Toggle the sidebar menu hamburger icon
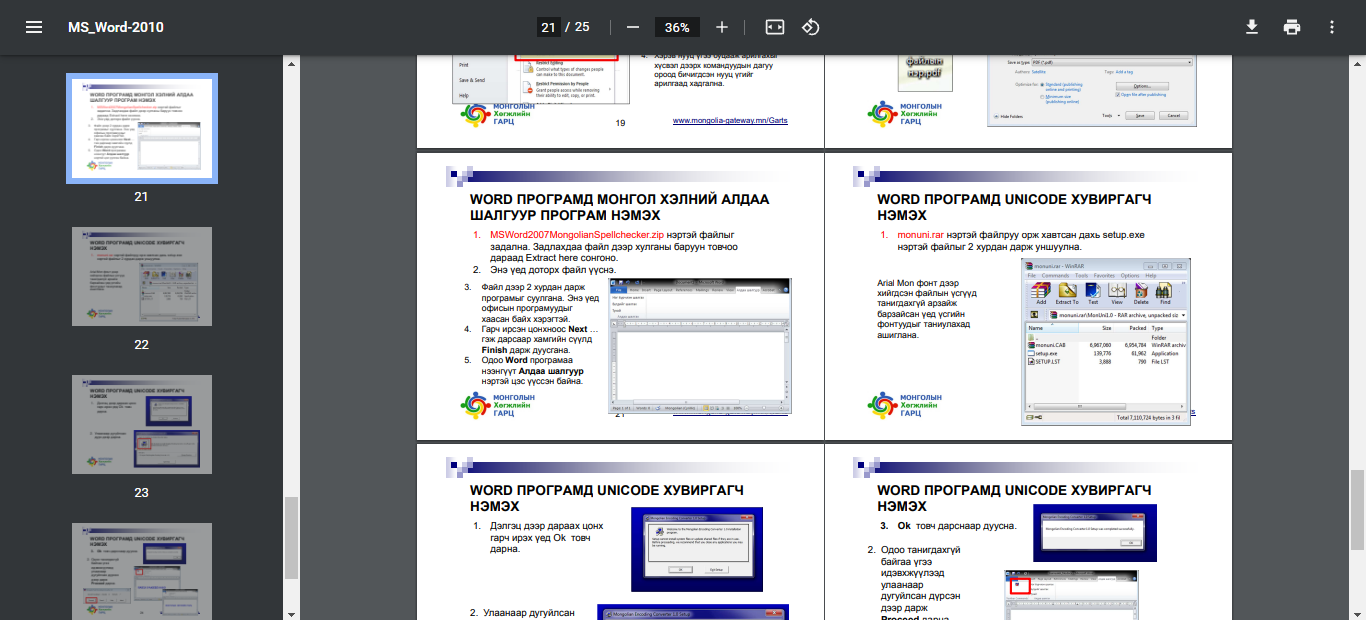 (x=34, y=27)
